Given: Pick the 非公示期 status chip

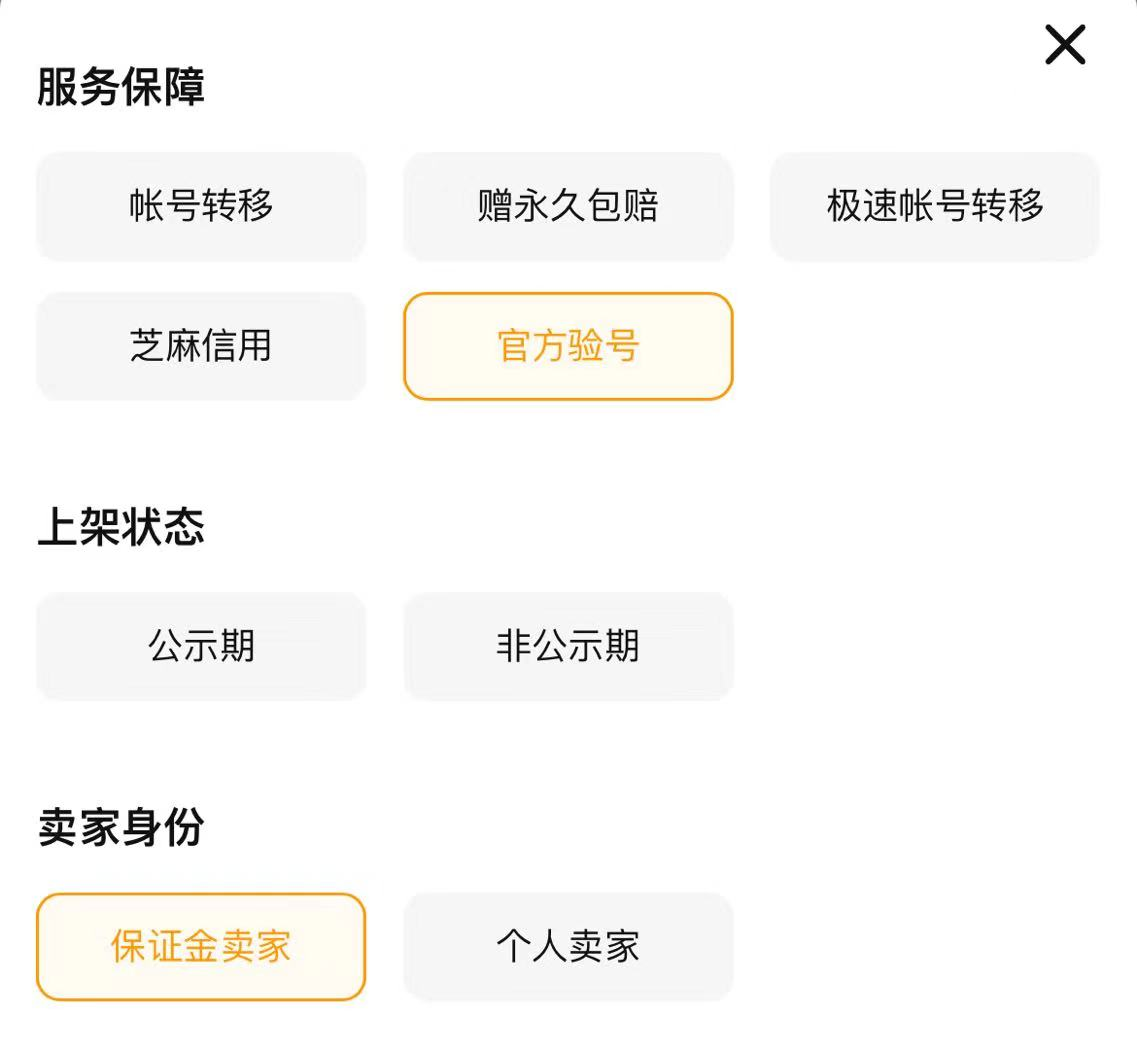Looking at the screenshot, I should 568,646.
